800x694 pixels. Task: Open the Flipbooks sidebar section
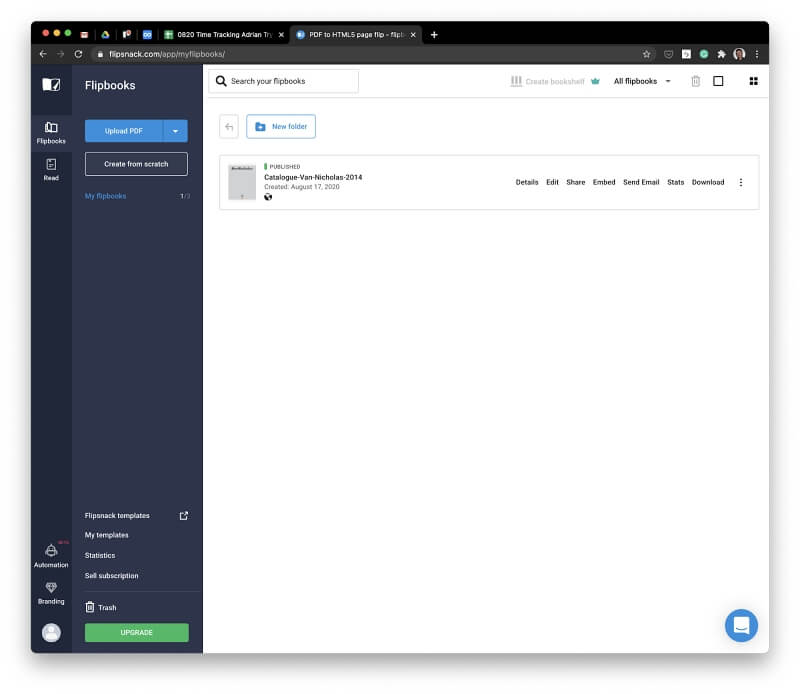(x=51, y=132)
